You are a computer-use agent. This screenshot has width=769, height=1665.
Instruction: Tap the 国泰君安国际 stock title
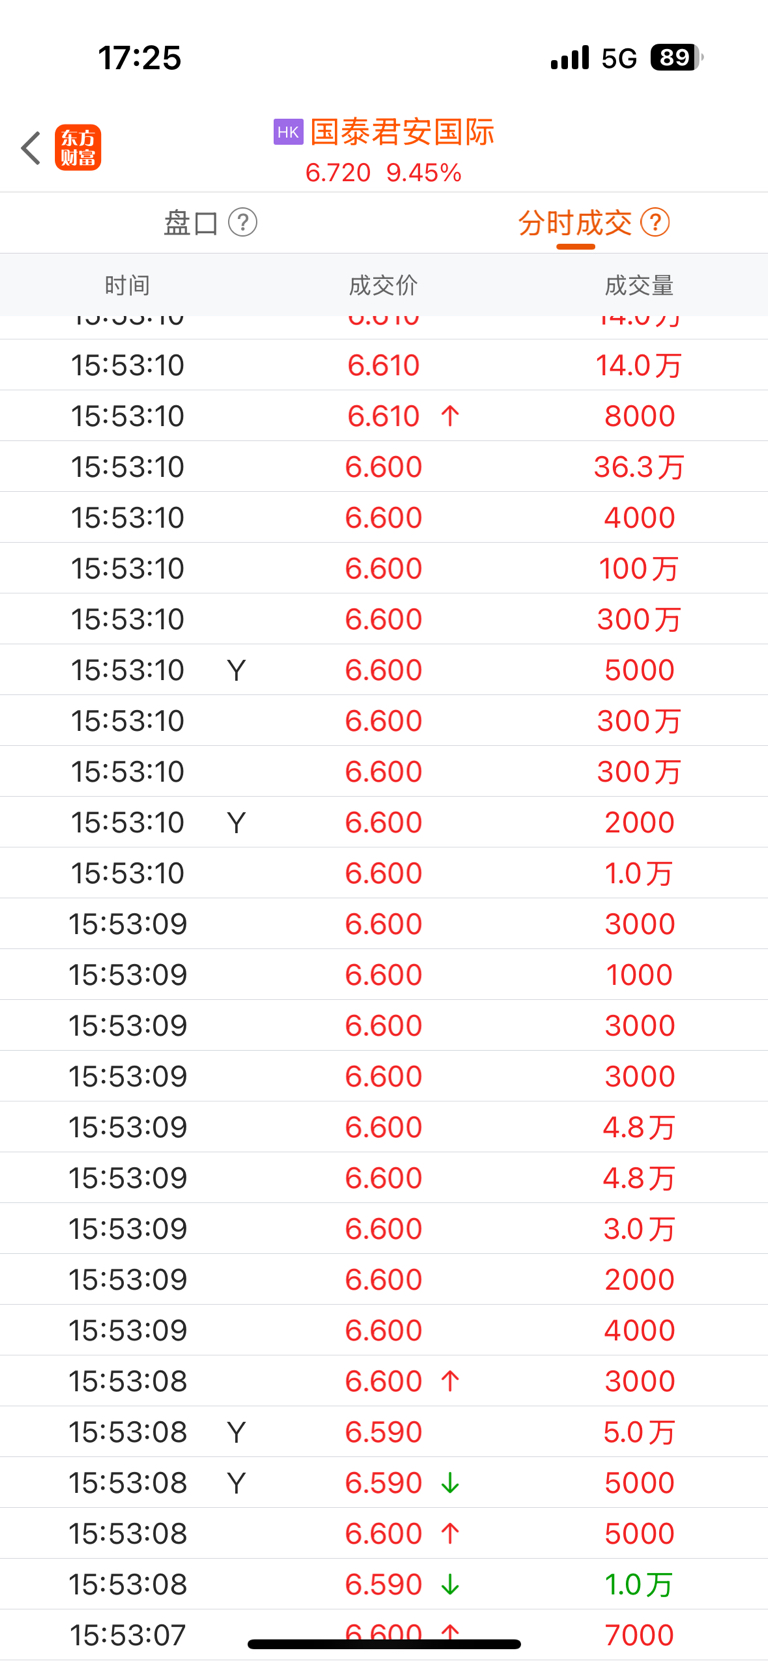[402, 132]
